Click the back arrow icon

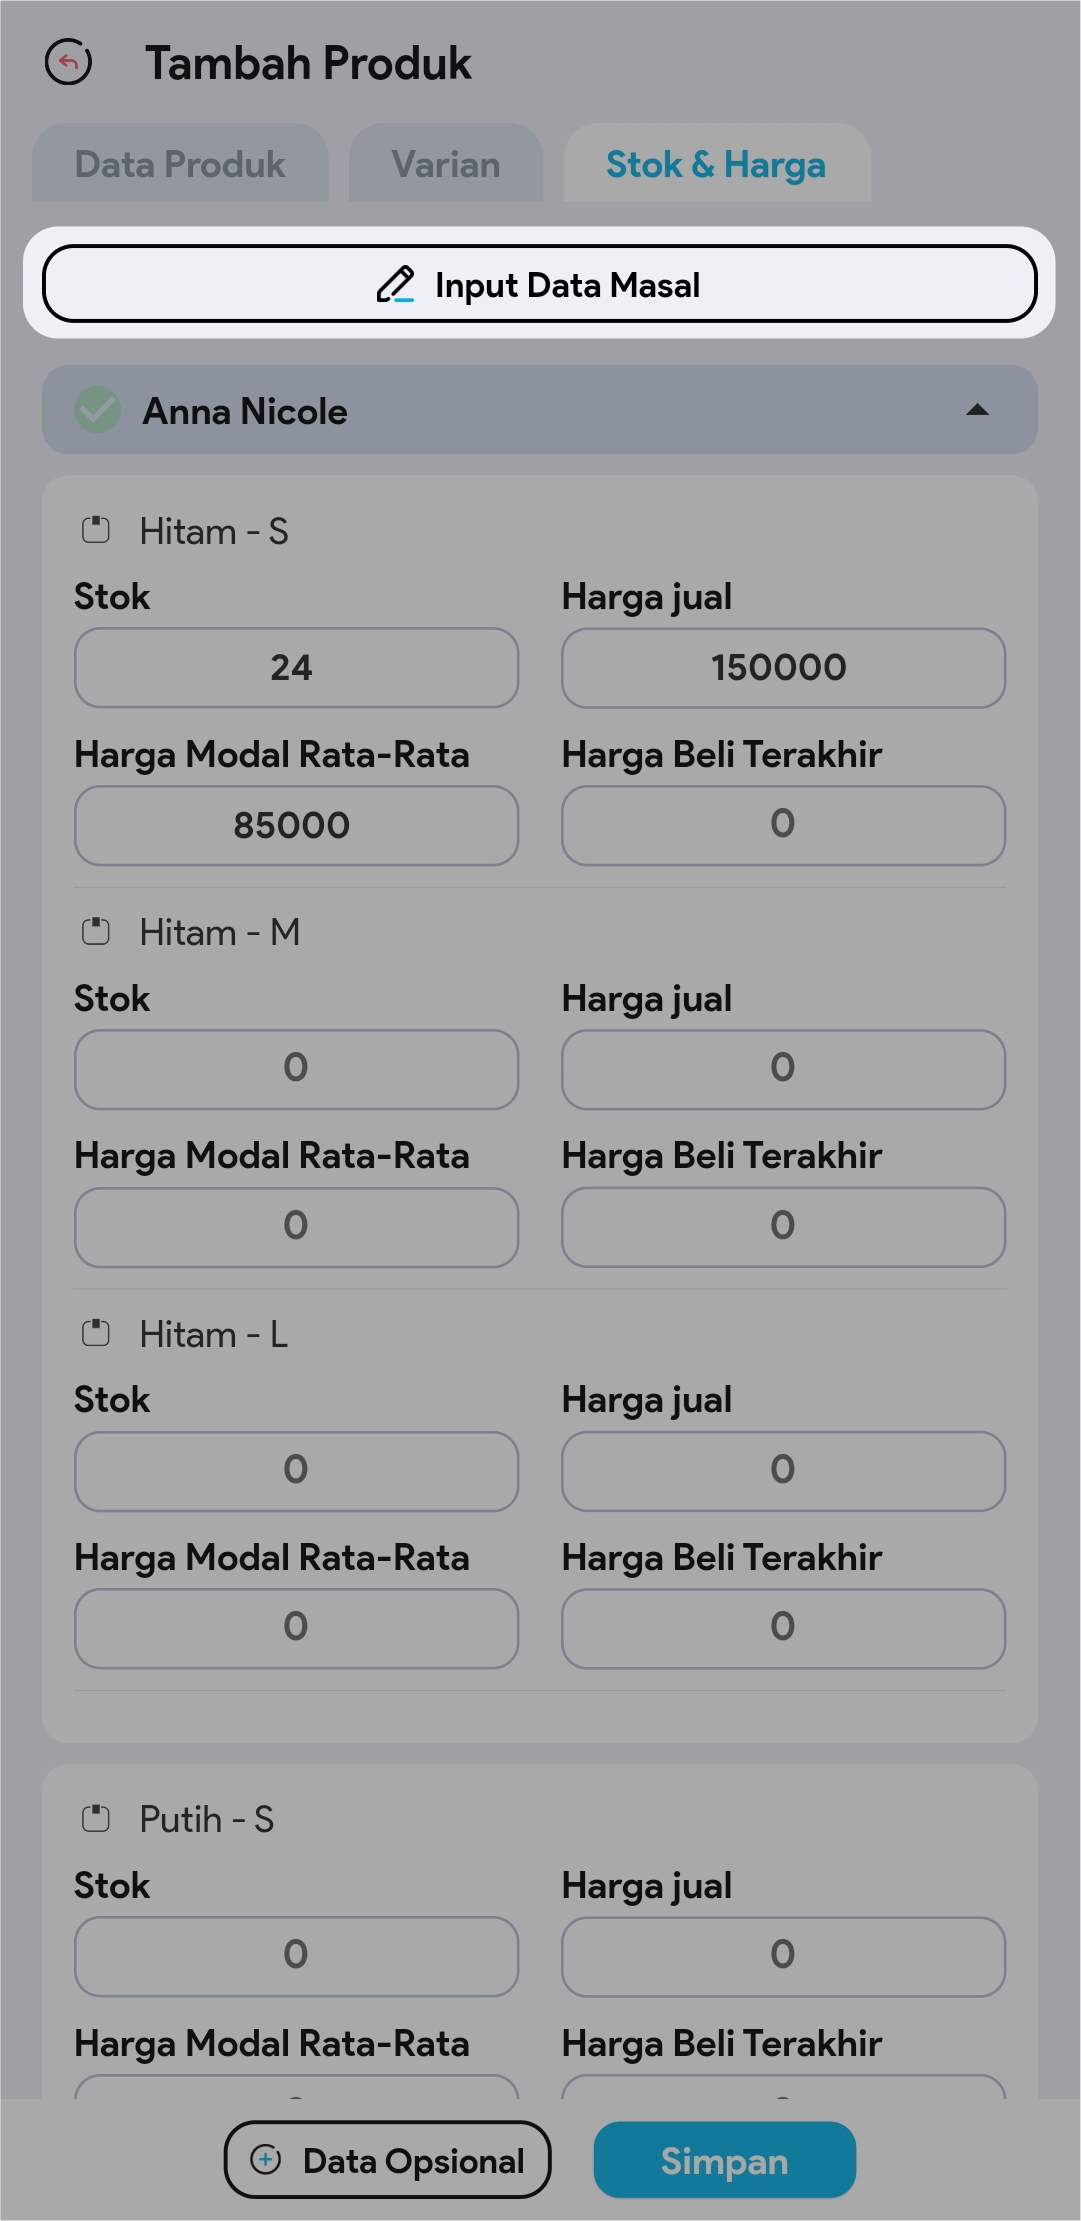(x=69, y=63)
